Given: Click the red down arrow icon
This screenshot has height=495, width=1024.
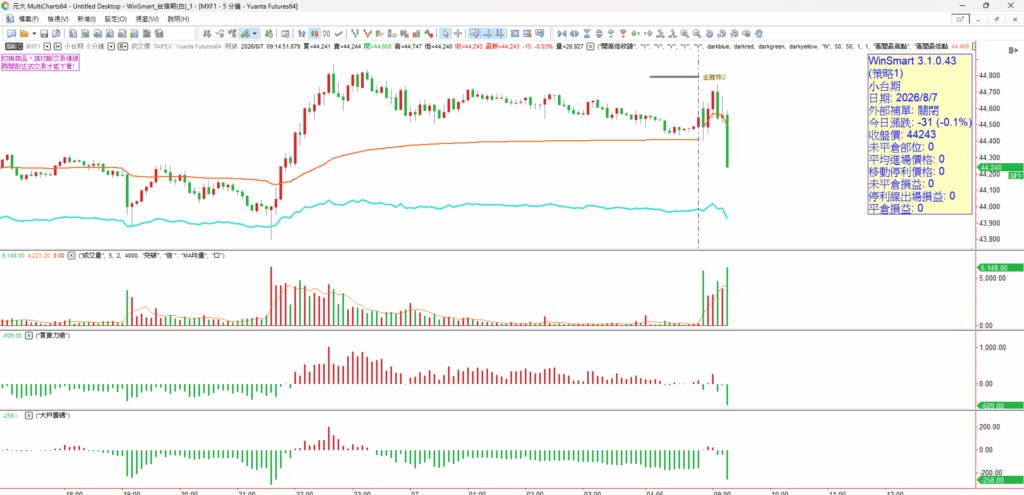Looking at the screenshot, I should point(624,33).
